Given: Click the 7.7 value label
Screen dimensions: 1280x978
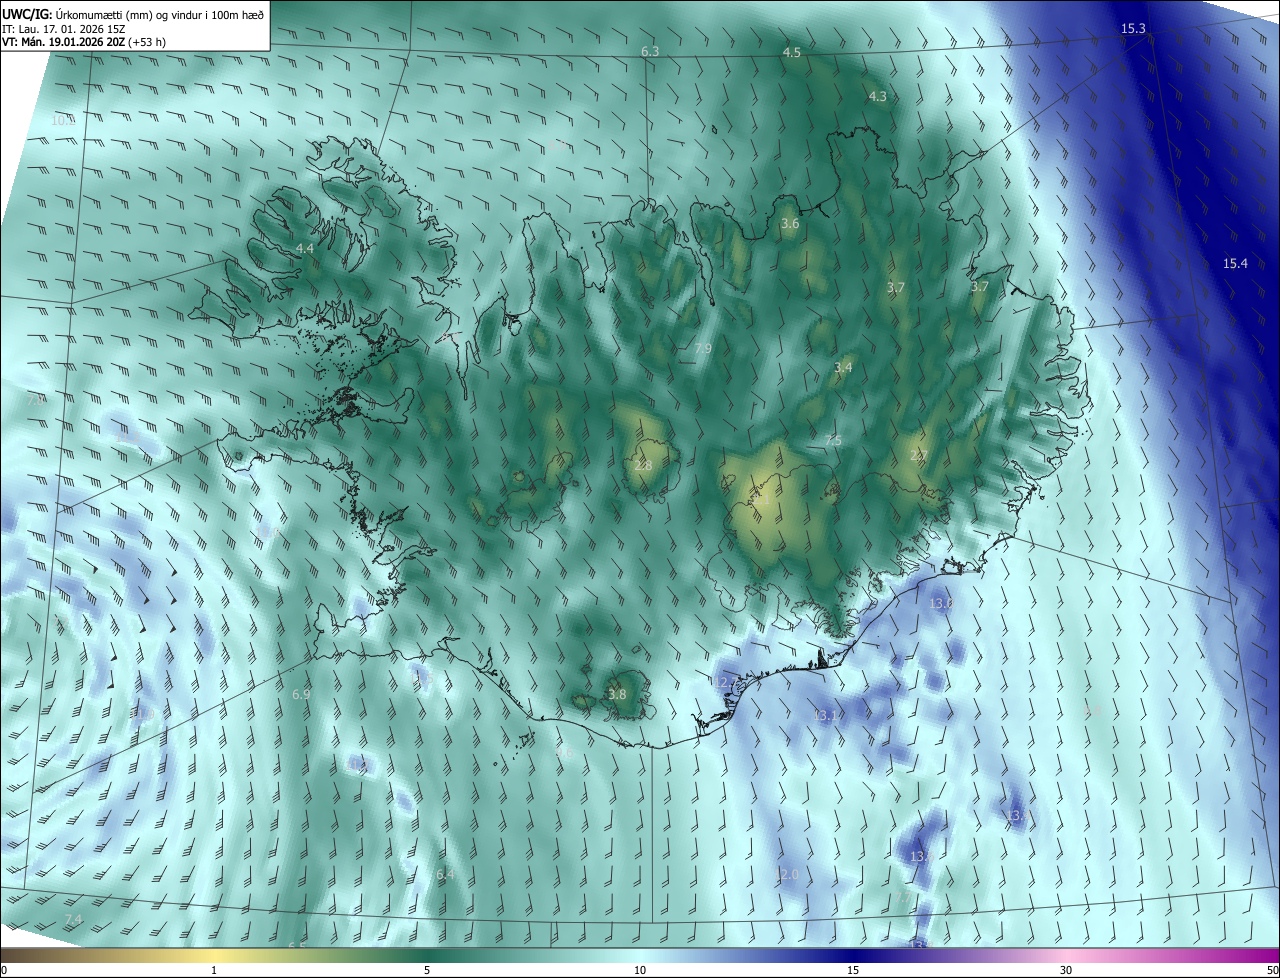Looking at the screenshot, I should click(x=903, y=898).
